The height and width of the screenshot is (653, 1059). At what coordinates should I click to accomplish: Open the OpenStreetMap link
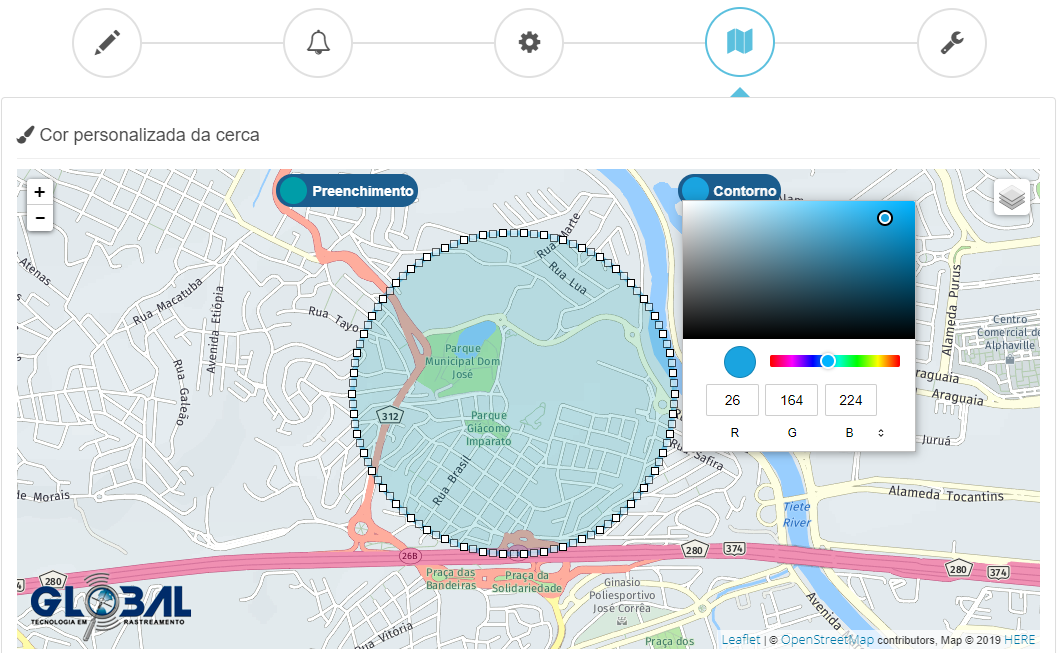827,639
